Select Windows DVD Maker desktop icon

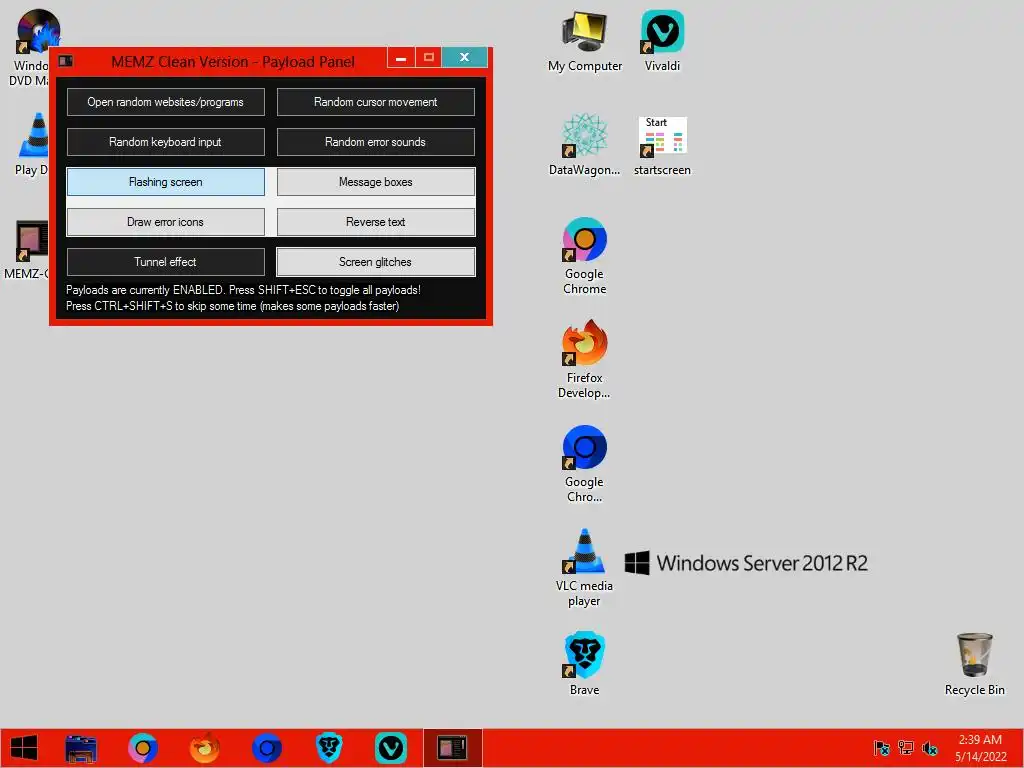(29, 48)
